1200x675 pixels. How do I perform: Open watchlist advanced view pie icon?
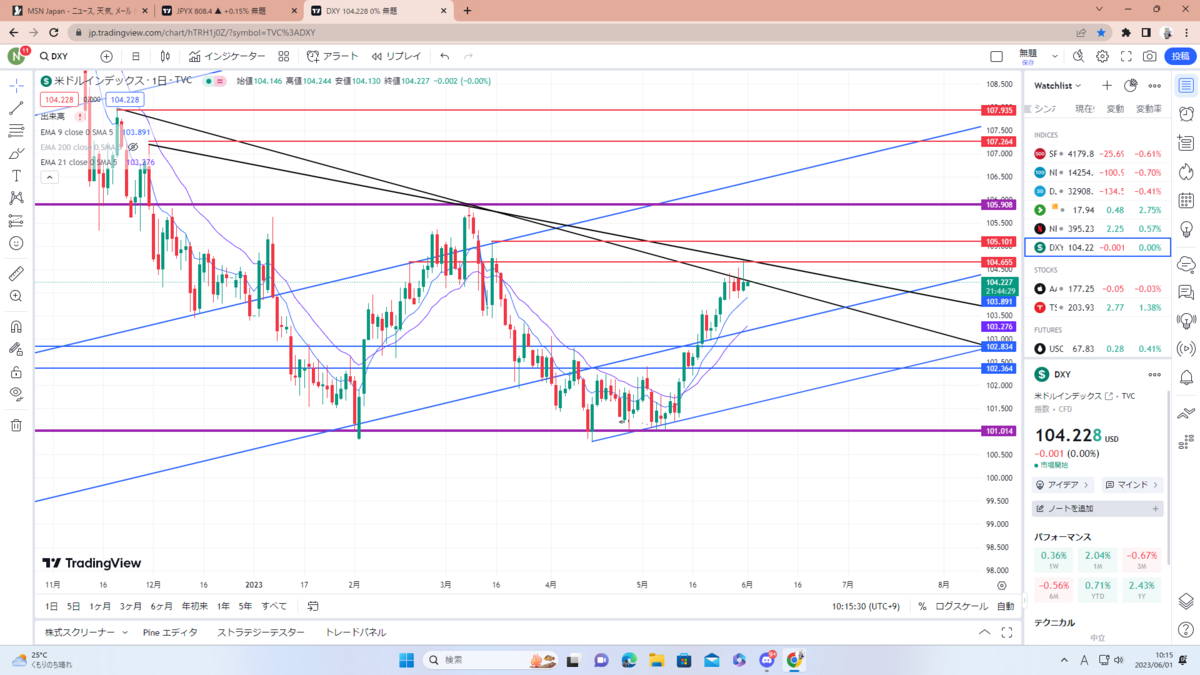pyautogui.click(x=1131, y=86)
